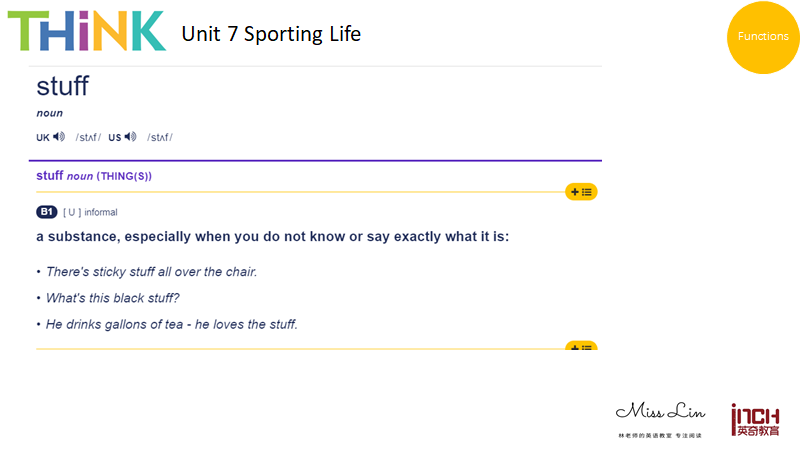This screenshot has height=450, width=800.
Task: Select the Unit 7 Sporting Life title
Action: tap(271, 34)
